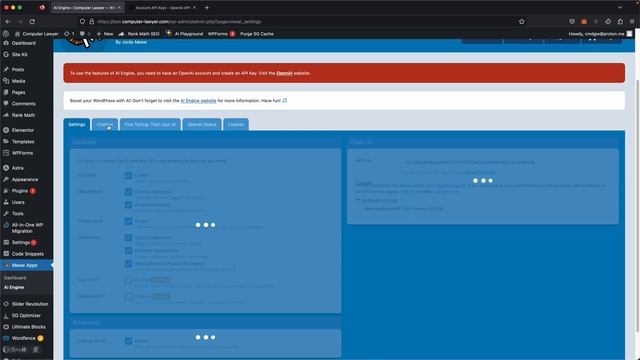The image size is (640, 360).
Task: Open Posts in the sidebar
Action: pos(18,69)
